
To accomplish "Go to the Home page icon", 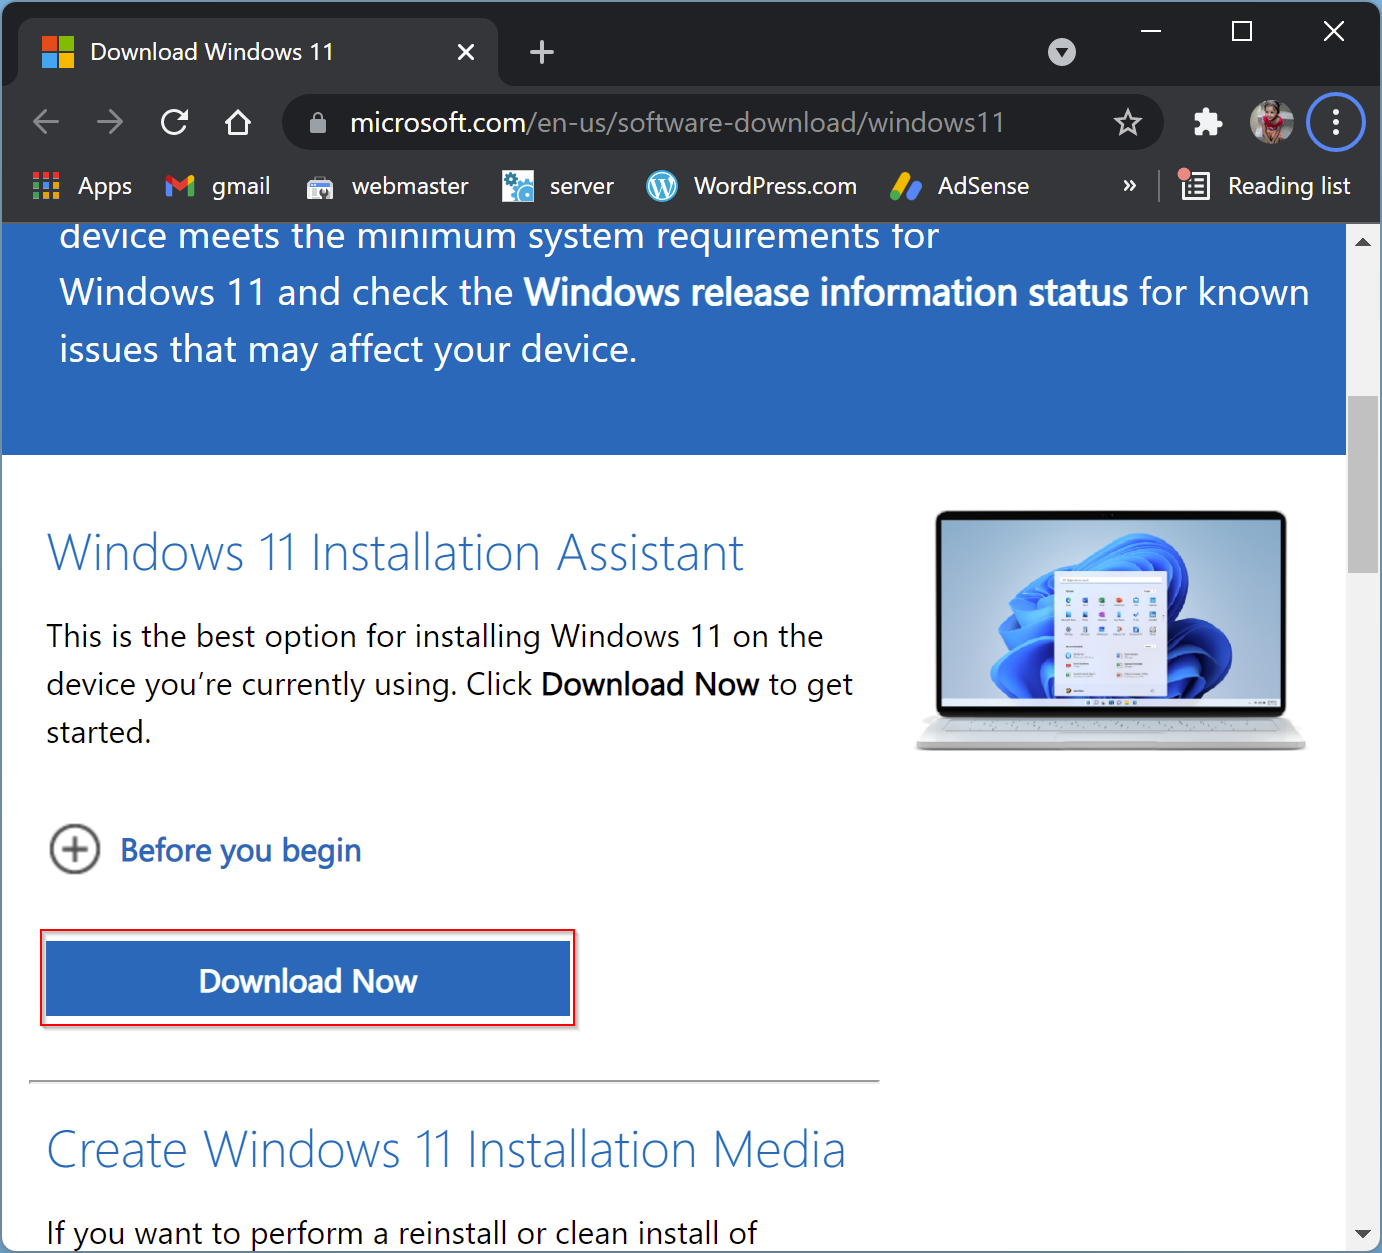I will (238, 122).
